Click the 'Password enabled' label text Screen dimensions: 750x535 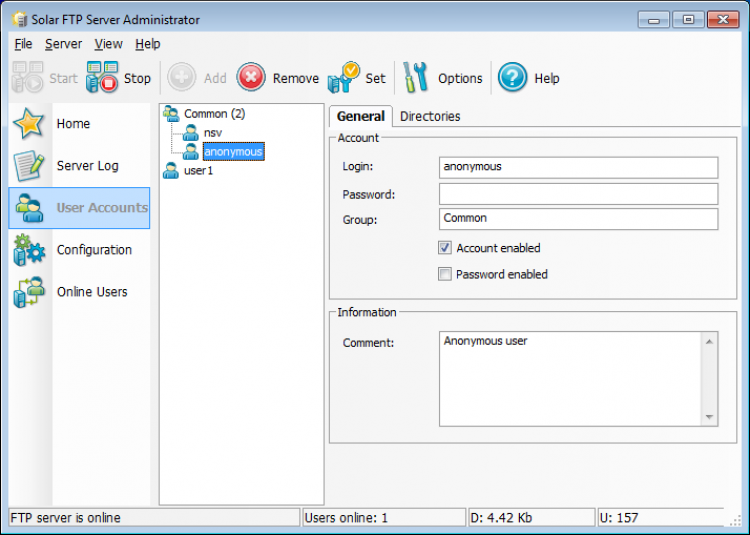[502, 274]
